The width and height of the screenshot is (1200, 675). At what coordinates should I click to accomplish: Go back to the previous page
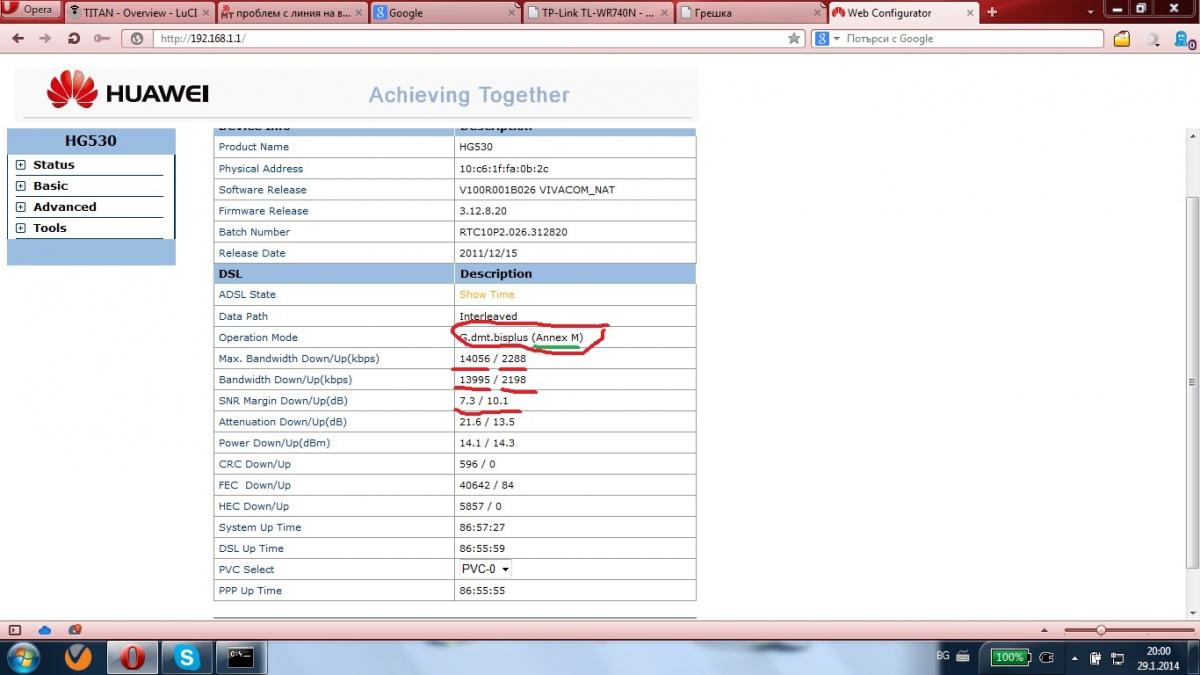pos(18,38)
